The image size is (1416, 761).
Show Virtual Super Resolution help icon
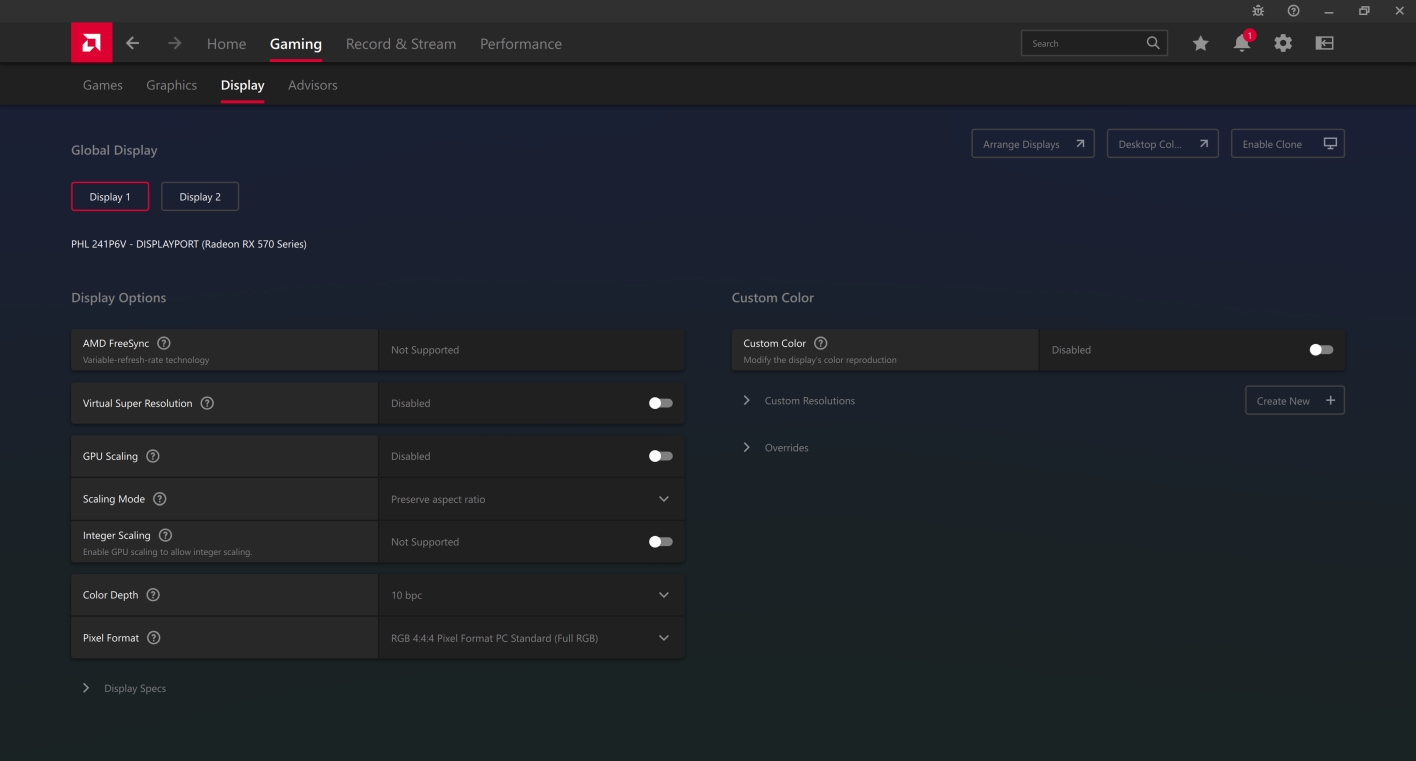[207, 403]
